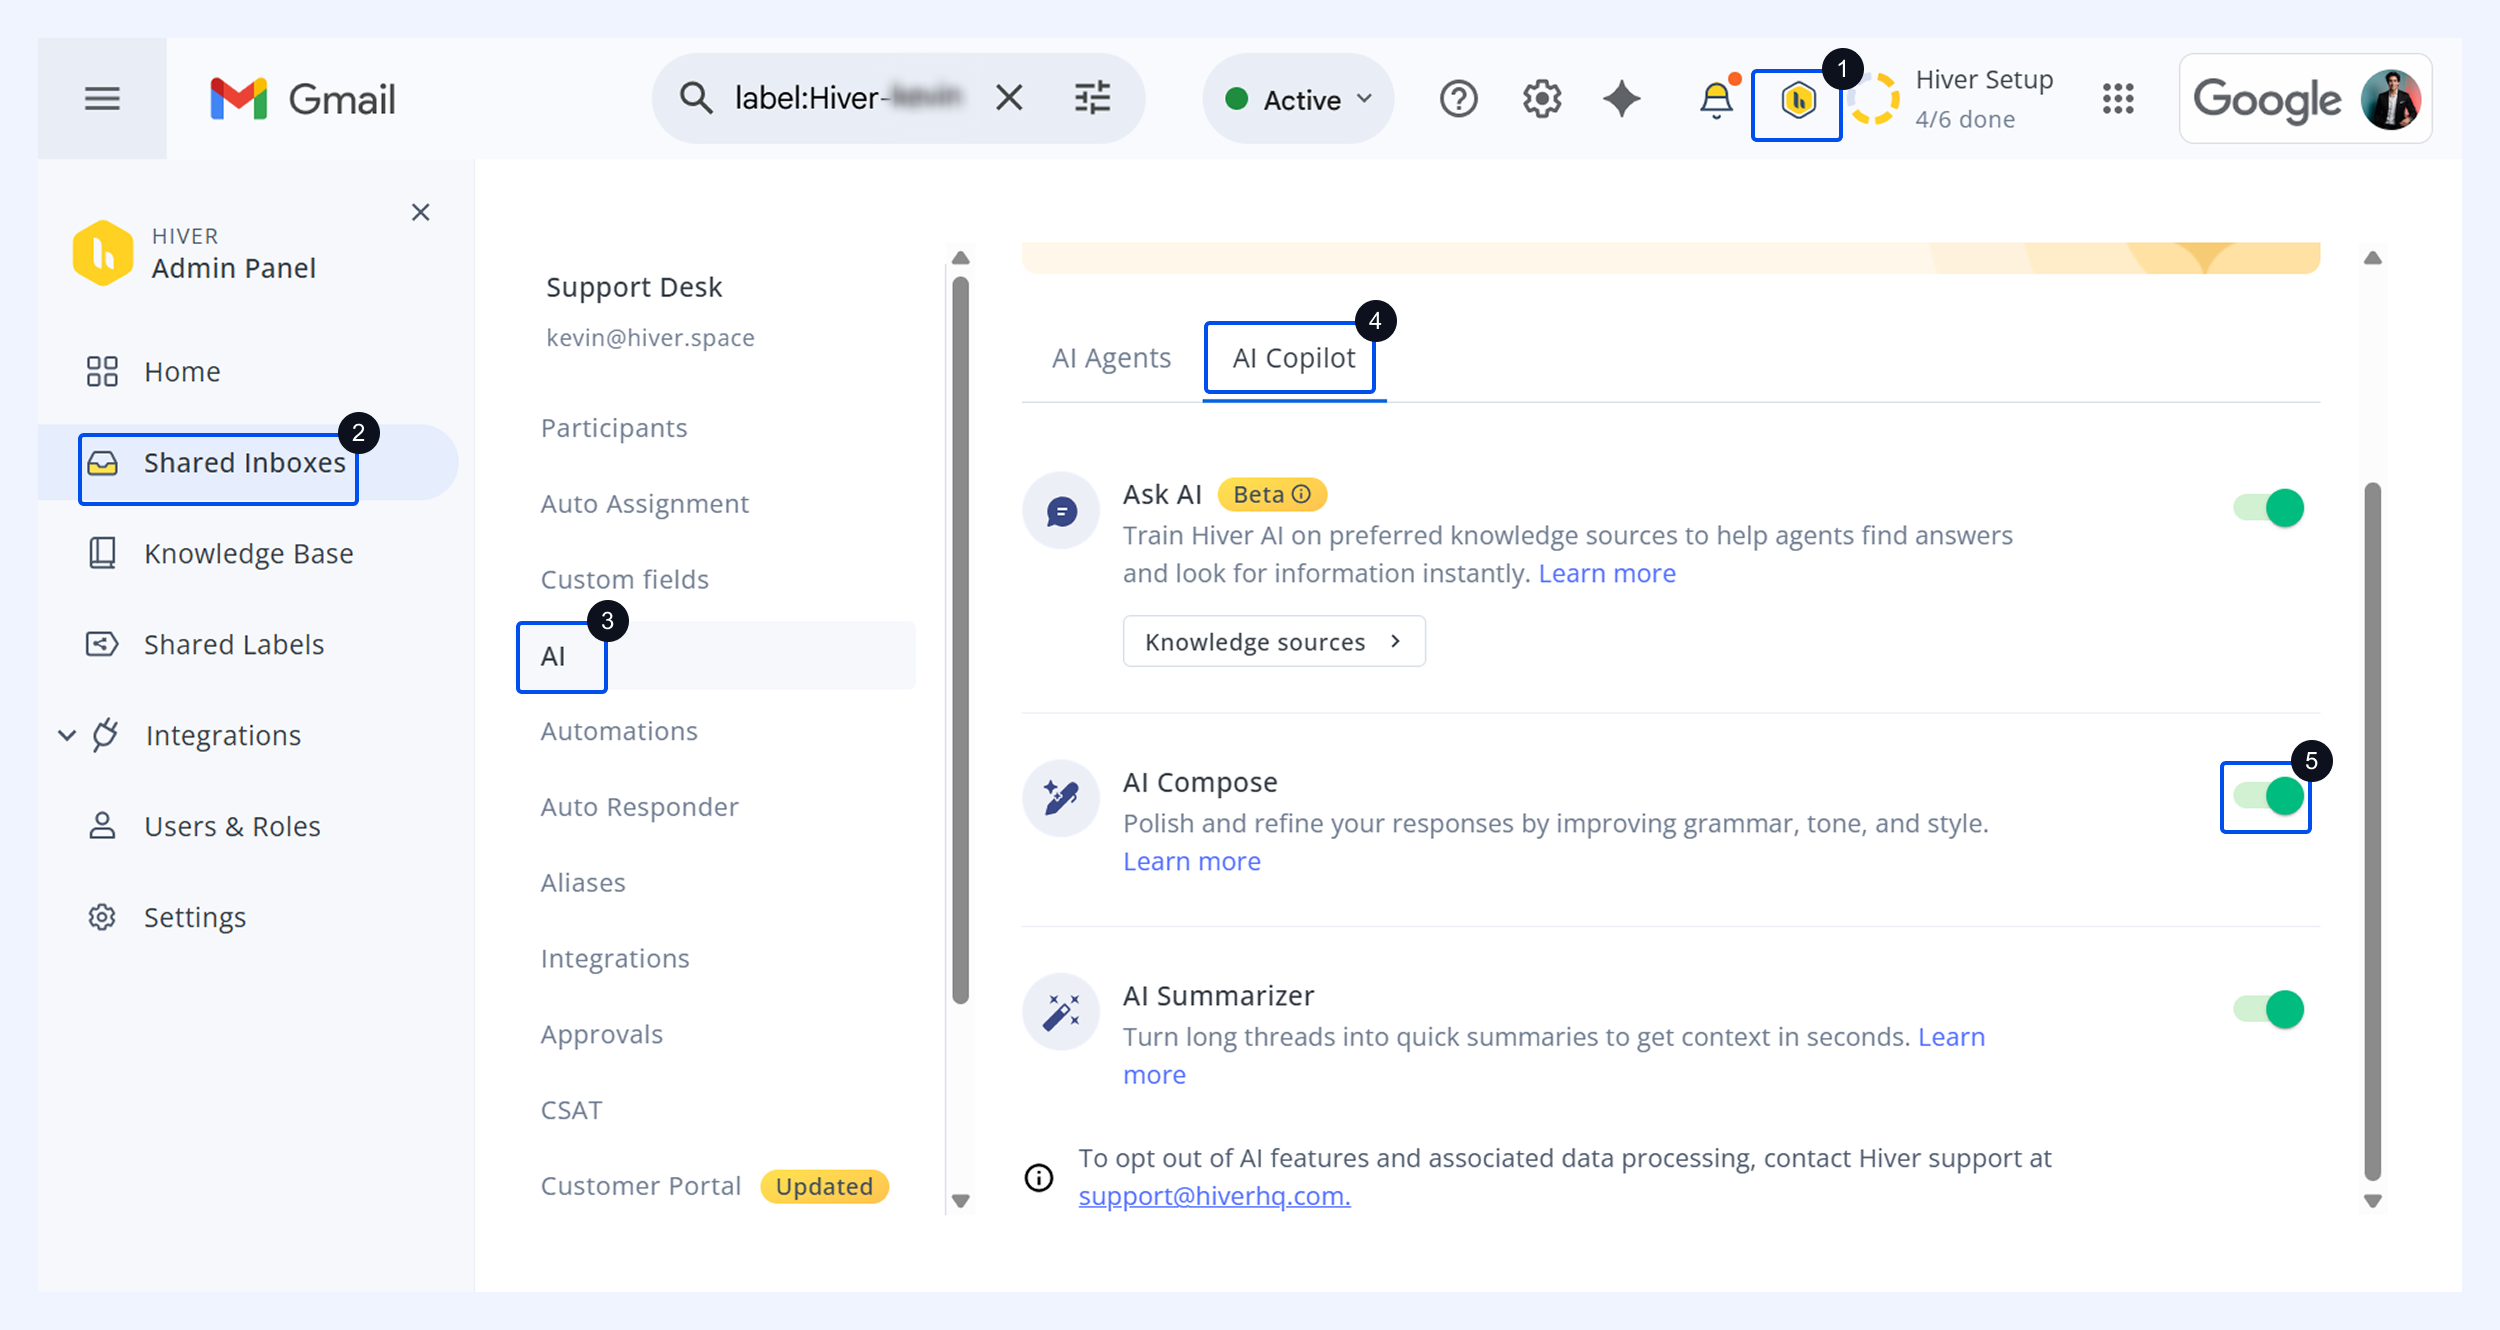Open the Hiver hexagon icon in the top bar

(1798, 100)
